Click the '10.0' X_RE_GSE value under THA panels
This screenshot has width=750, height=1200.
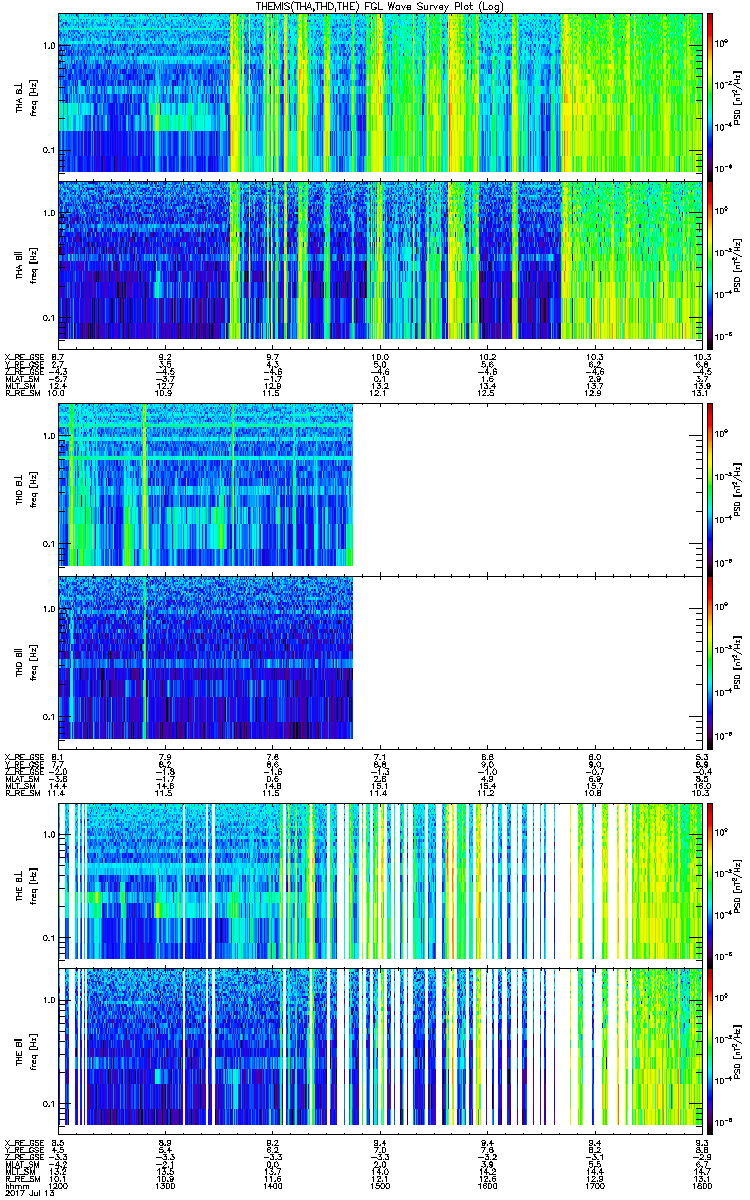coord(380,357)
